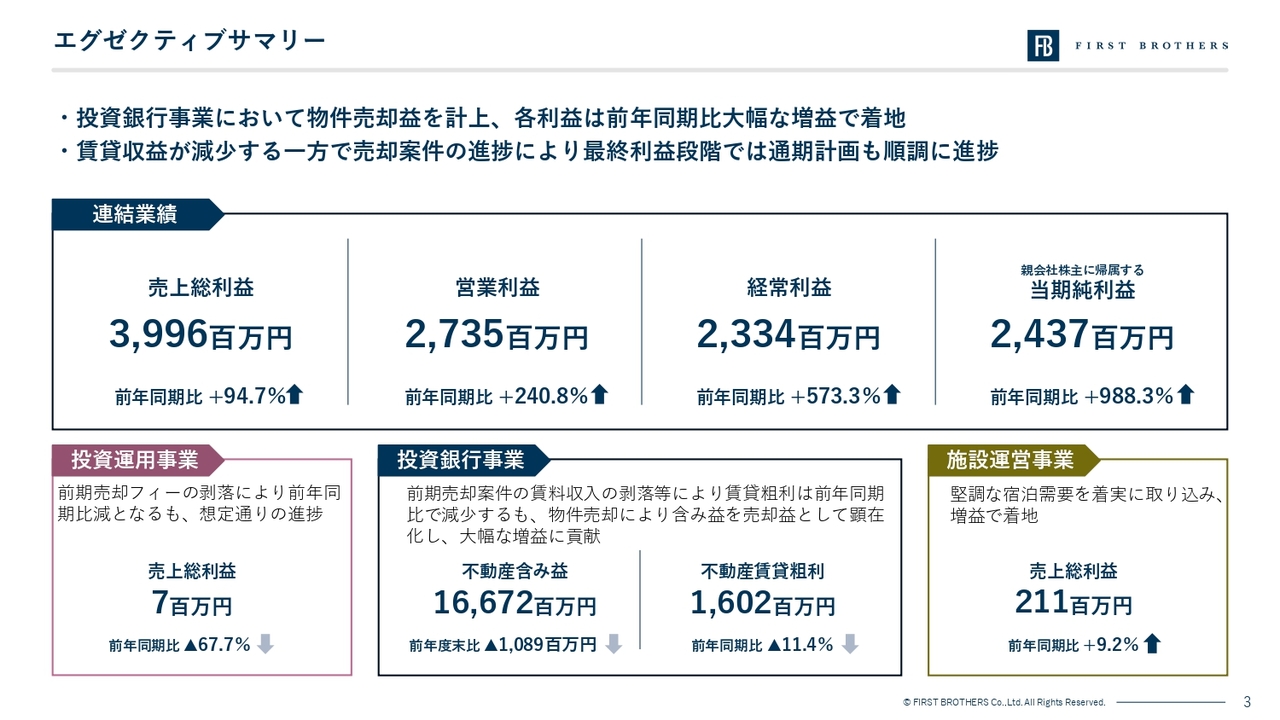
Task: Click the first summary bullet about 物件売却益
Action: coord(481,119)
